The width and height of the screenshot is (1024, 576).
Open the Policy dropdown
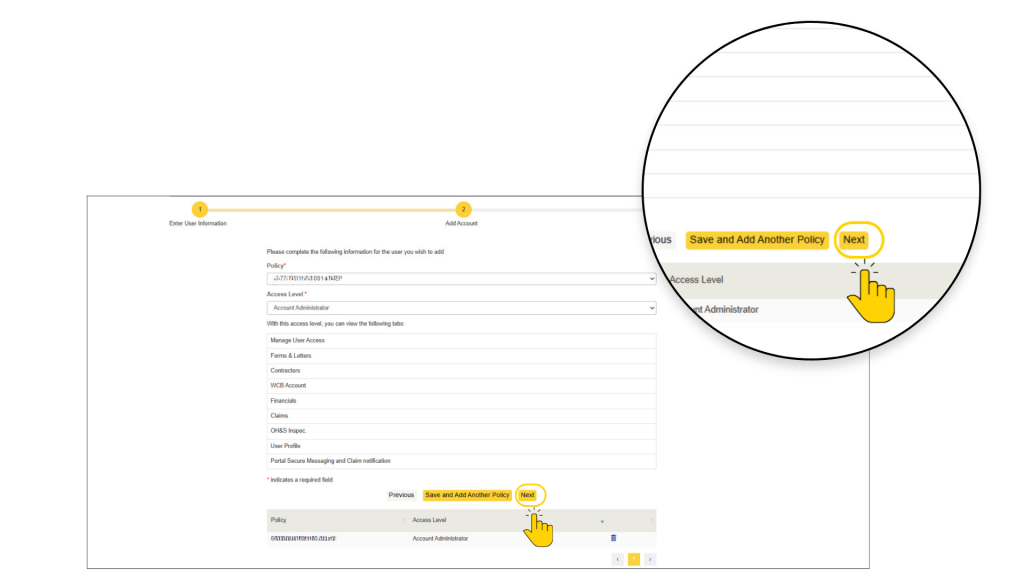[x=461, y=279]
